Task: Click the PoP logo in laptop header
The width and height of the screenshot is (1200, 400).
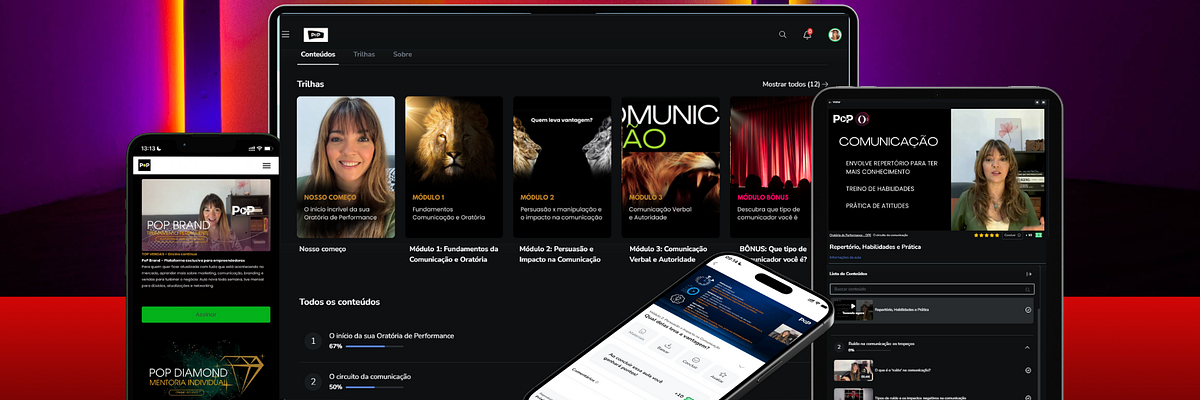Action: click(315, 34)
